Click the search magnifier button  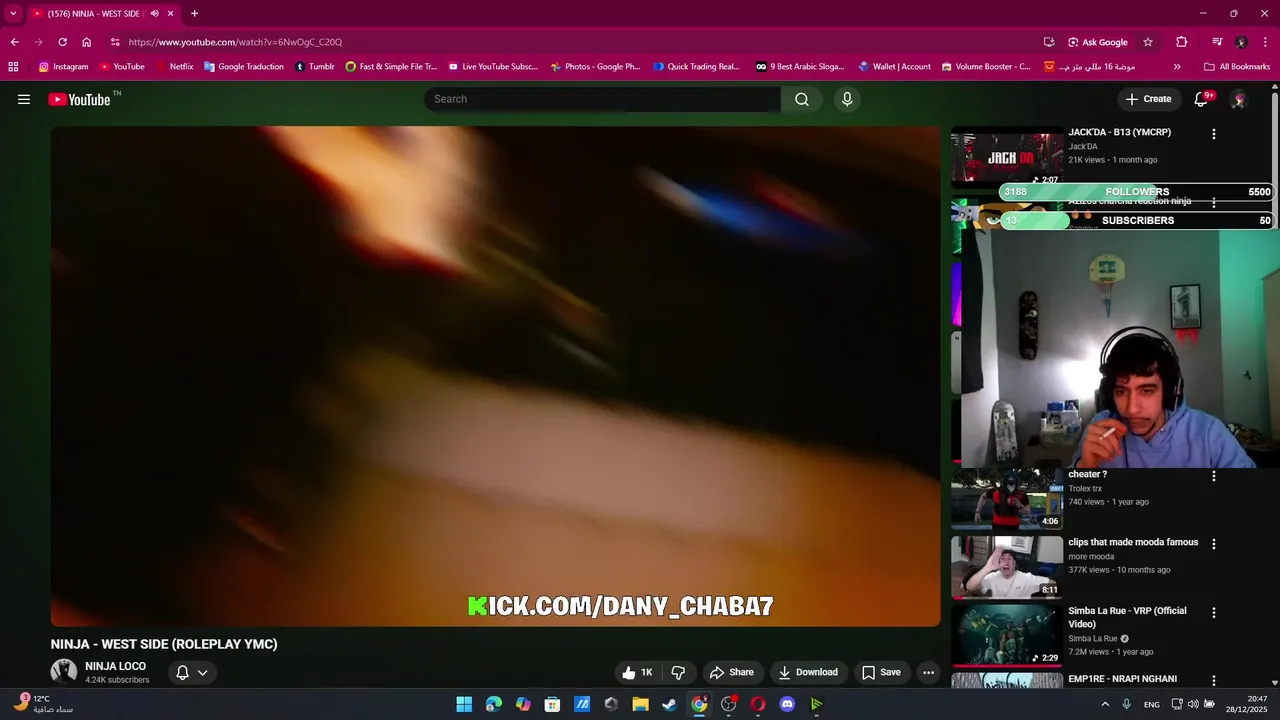pos(802,99)
